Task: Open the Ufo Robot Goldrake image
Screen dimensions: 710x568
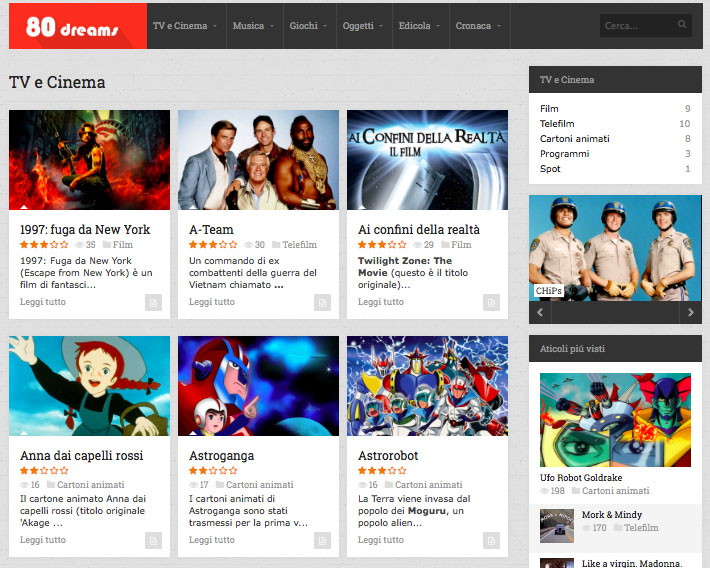Action: click(615, 420)
